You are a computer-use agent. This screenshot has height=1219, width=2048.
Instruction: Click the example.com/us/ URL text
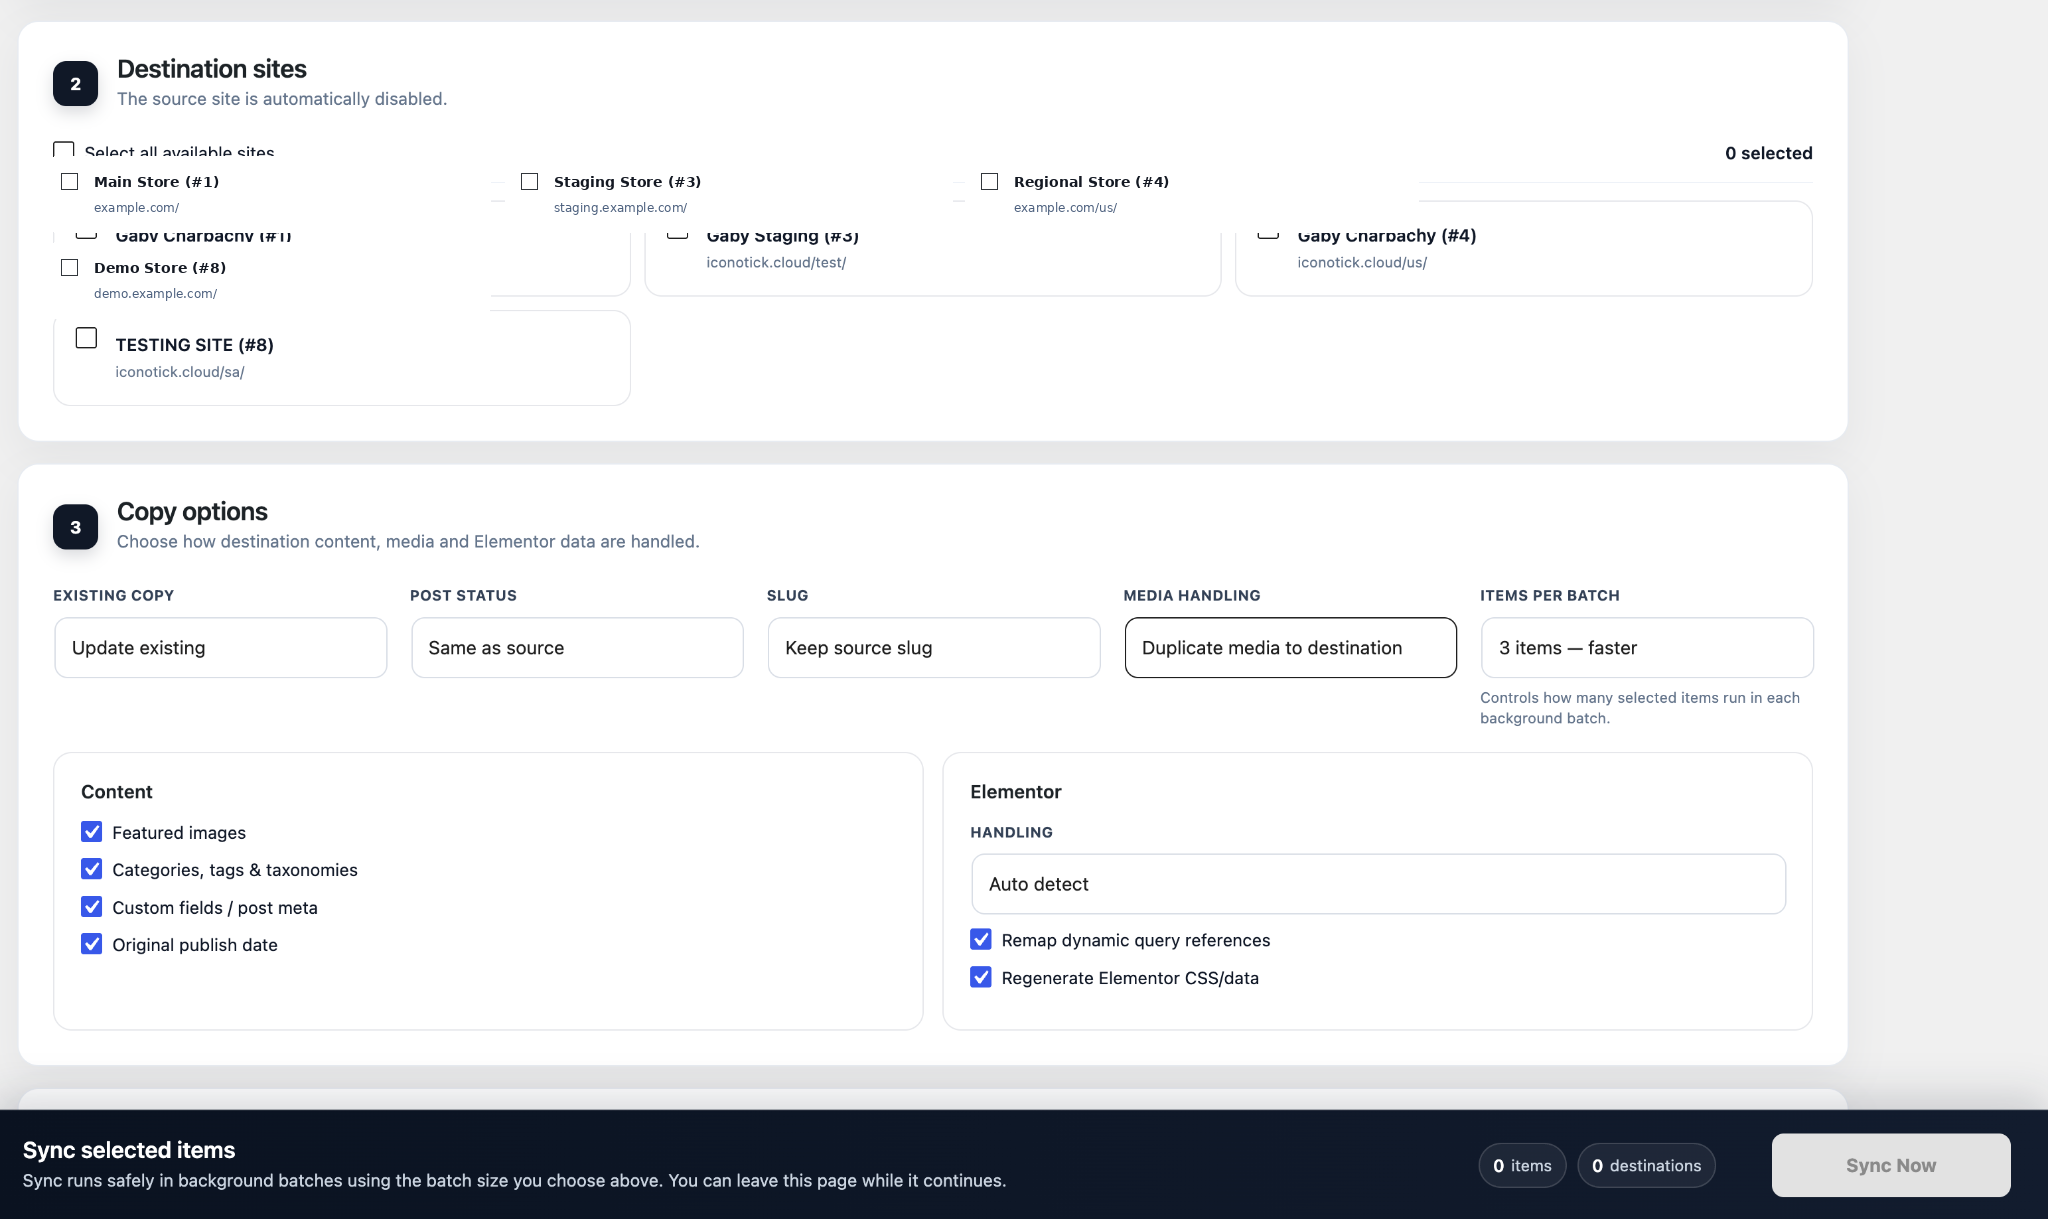[x=1065, y=208]
